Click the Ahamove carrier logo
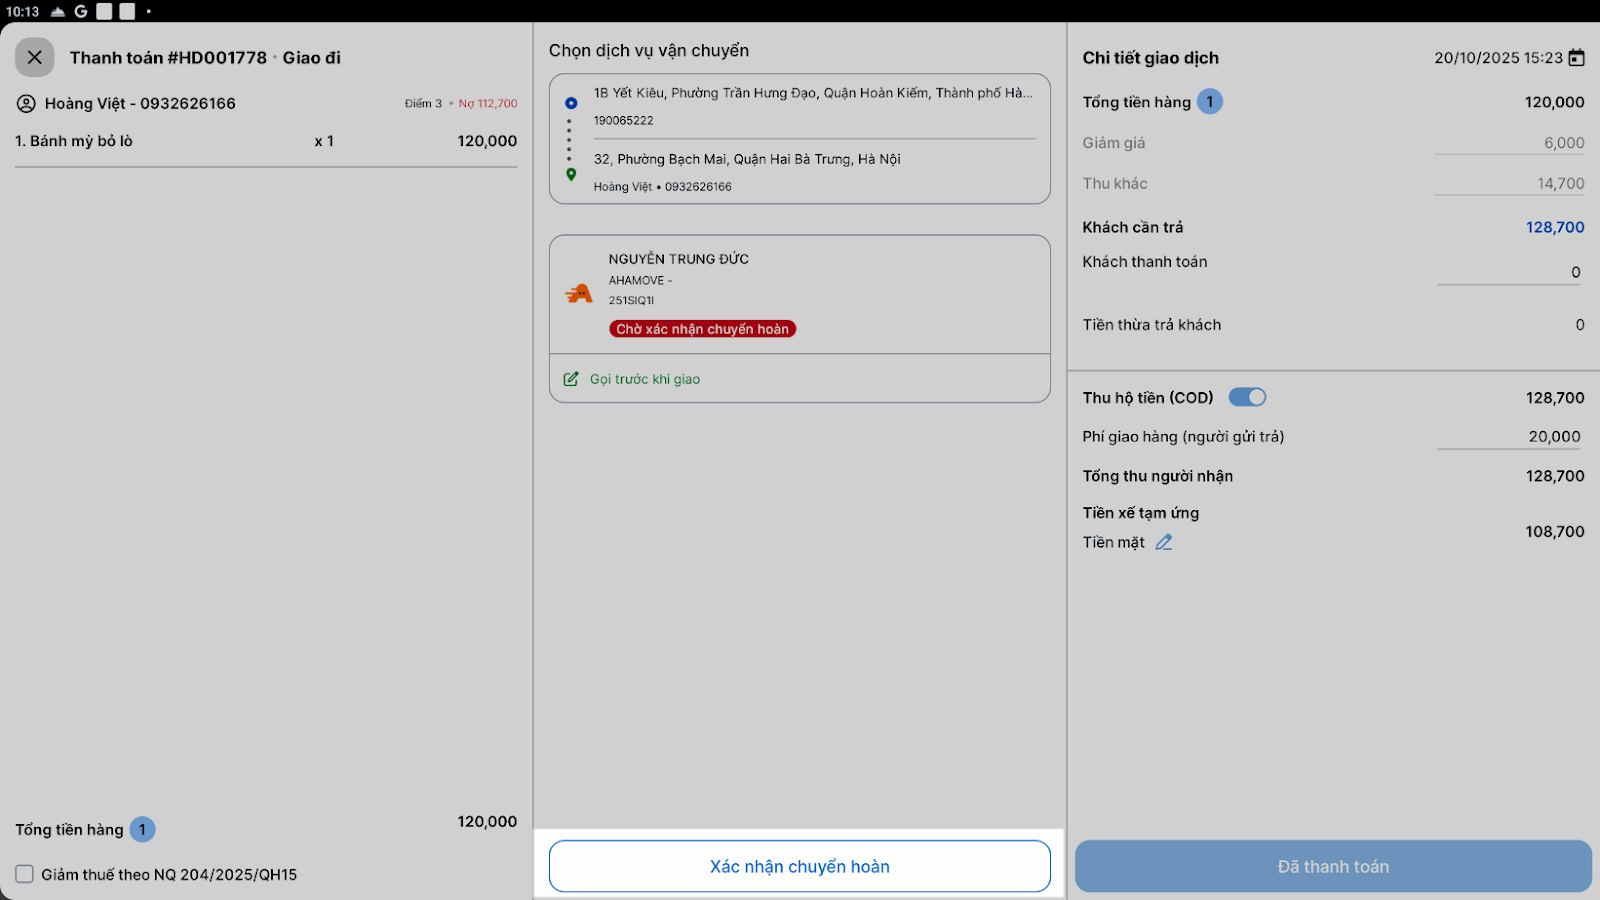 pos(579,294)
